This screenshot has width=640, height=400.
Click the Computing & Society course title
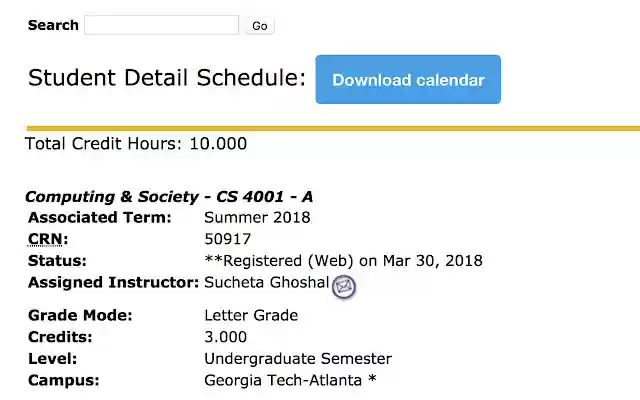(x=168, y=197)
